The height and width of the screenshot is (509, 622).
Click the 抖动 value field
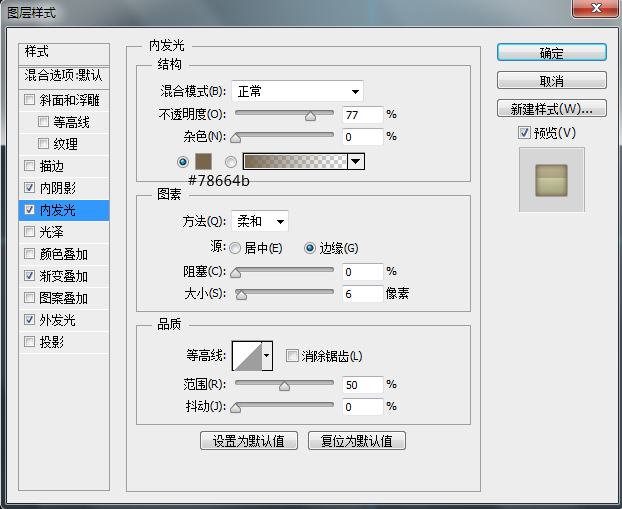[x=363, y=407]
